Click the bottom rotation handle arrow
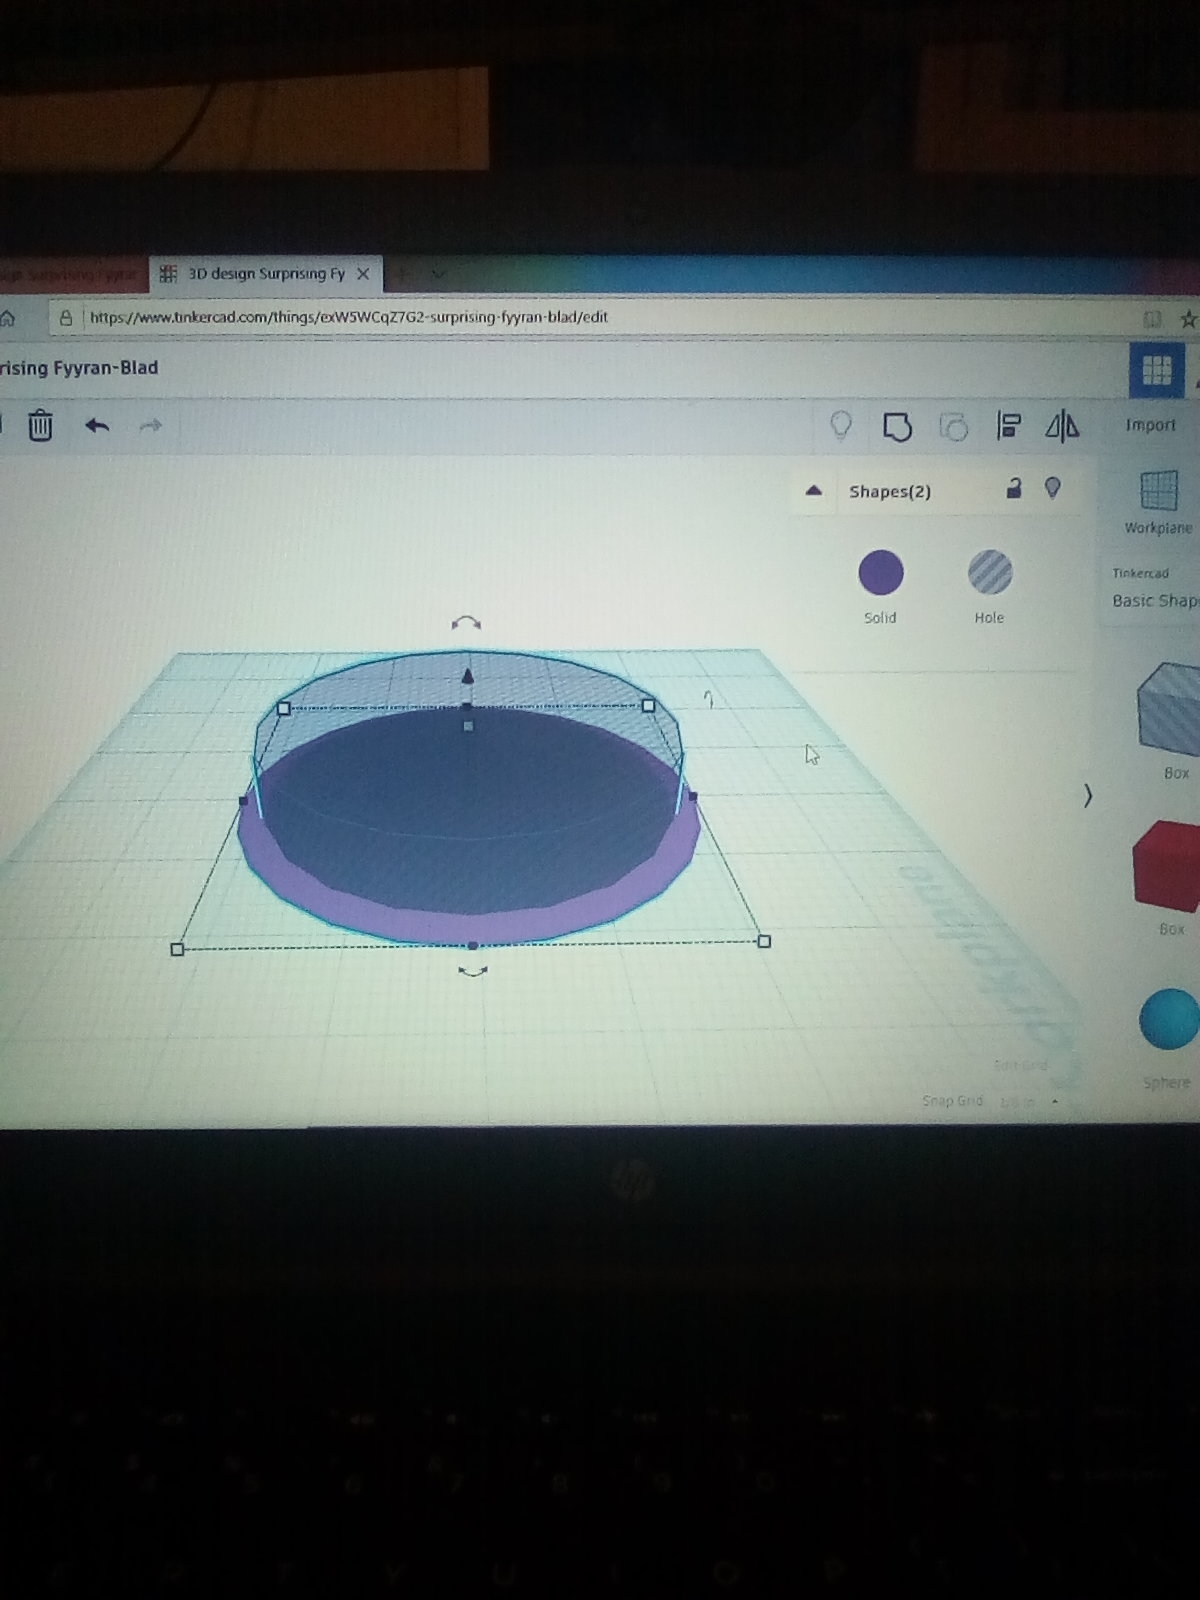Image resolution: width=1200 pixels, height=1600 pixels. (473, 971)
